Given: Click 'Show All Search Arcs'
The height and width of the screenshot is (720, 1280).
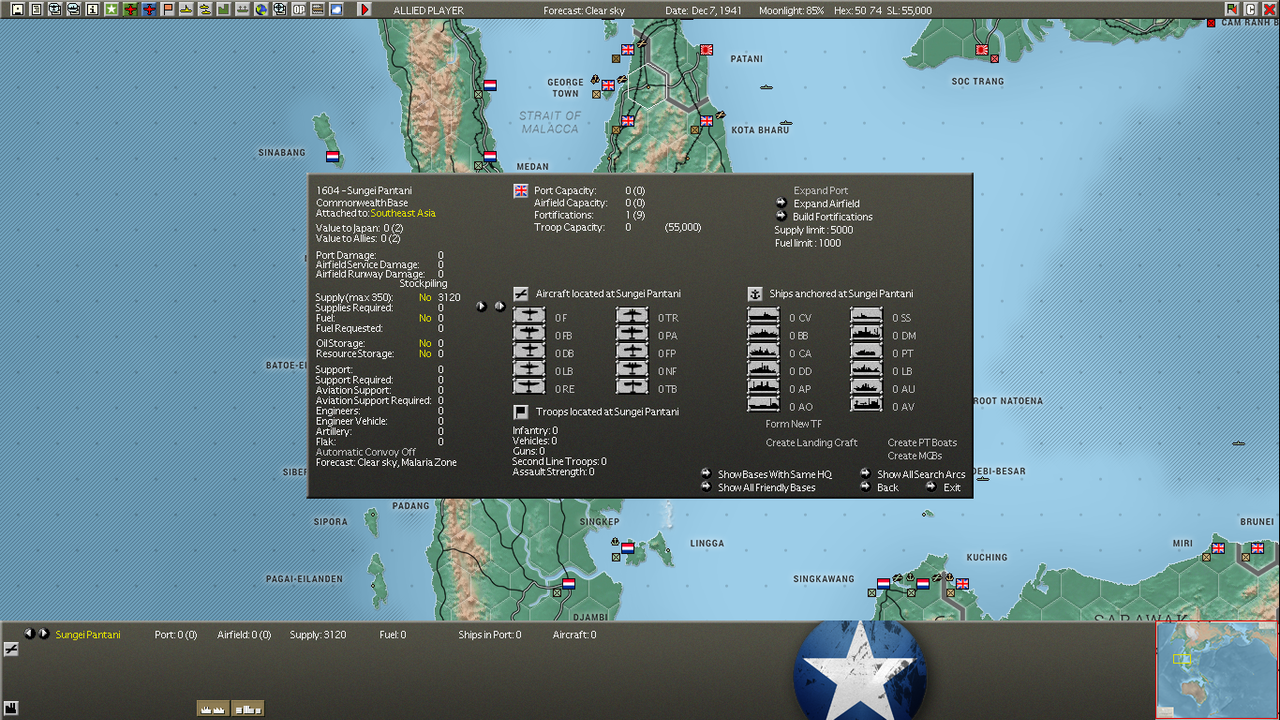Looking at the screenshot, I should tap(922, 475).
